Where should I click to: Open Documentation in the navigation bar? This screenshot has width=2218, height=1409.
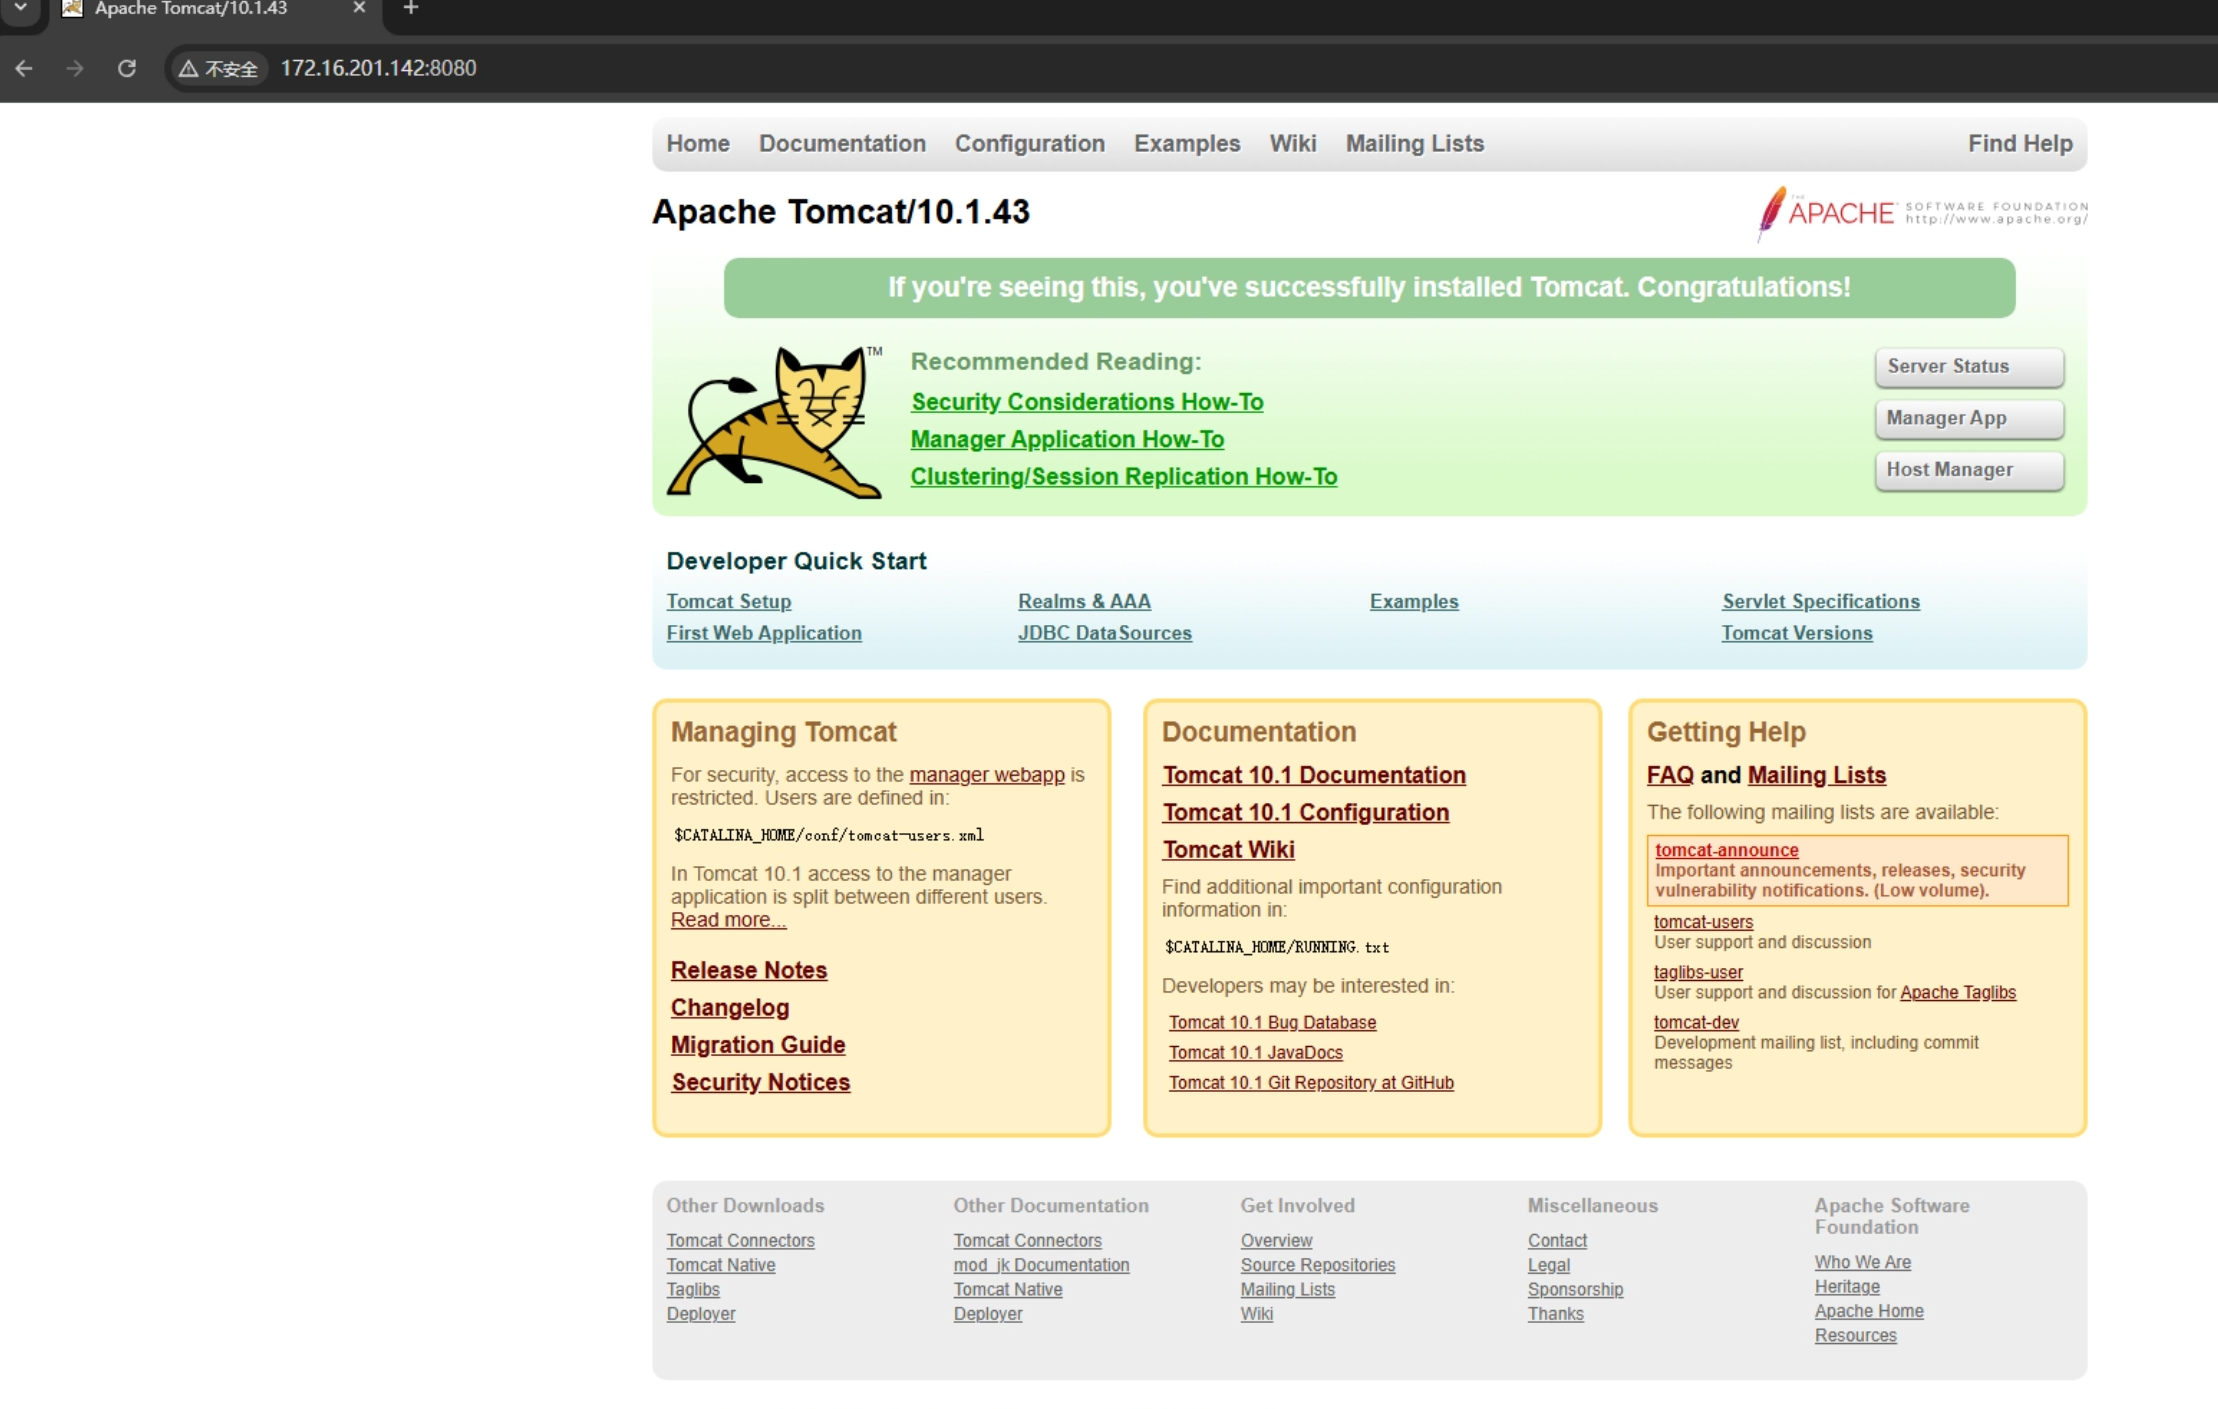(842, 143)
